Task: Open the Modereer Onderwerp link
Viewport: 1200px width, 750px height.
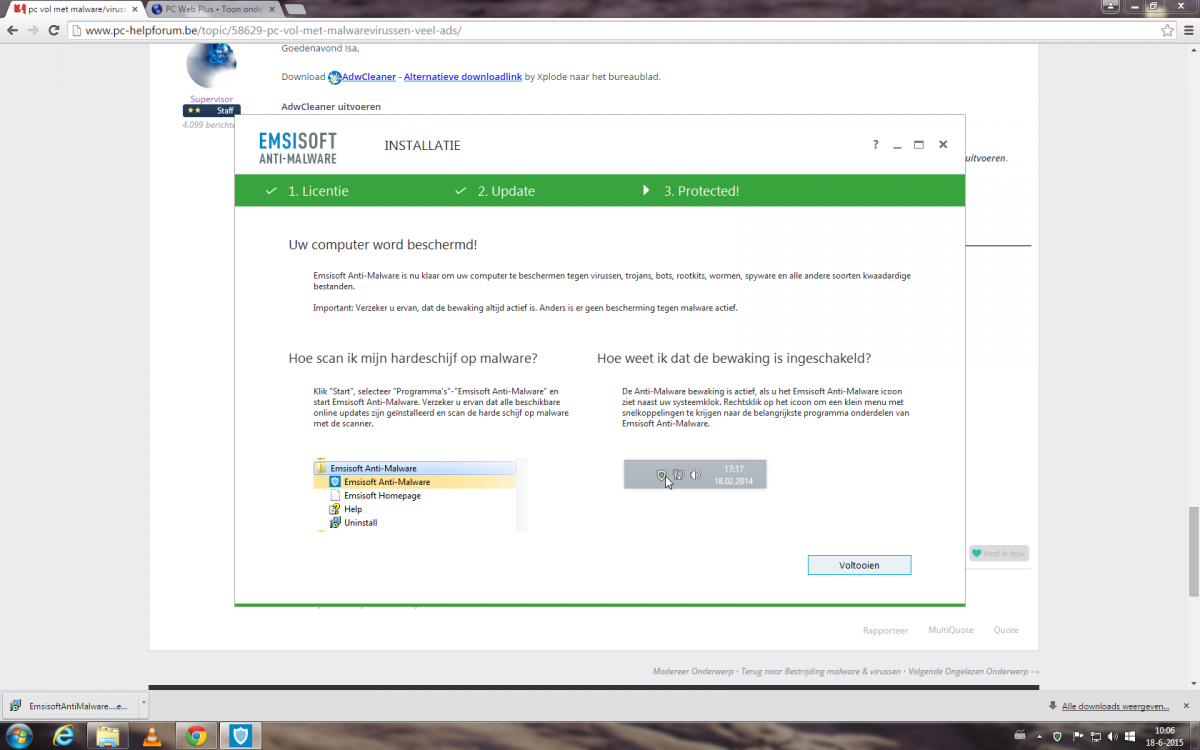Action: click(x=691, y=671)
